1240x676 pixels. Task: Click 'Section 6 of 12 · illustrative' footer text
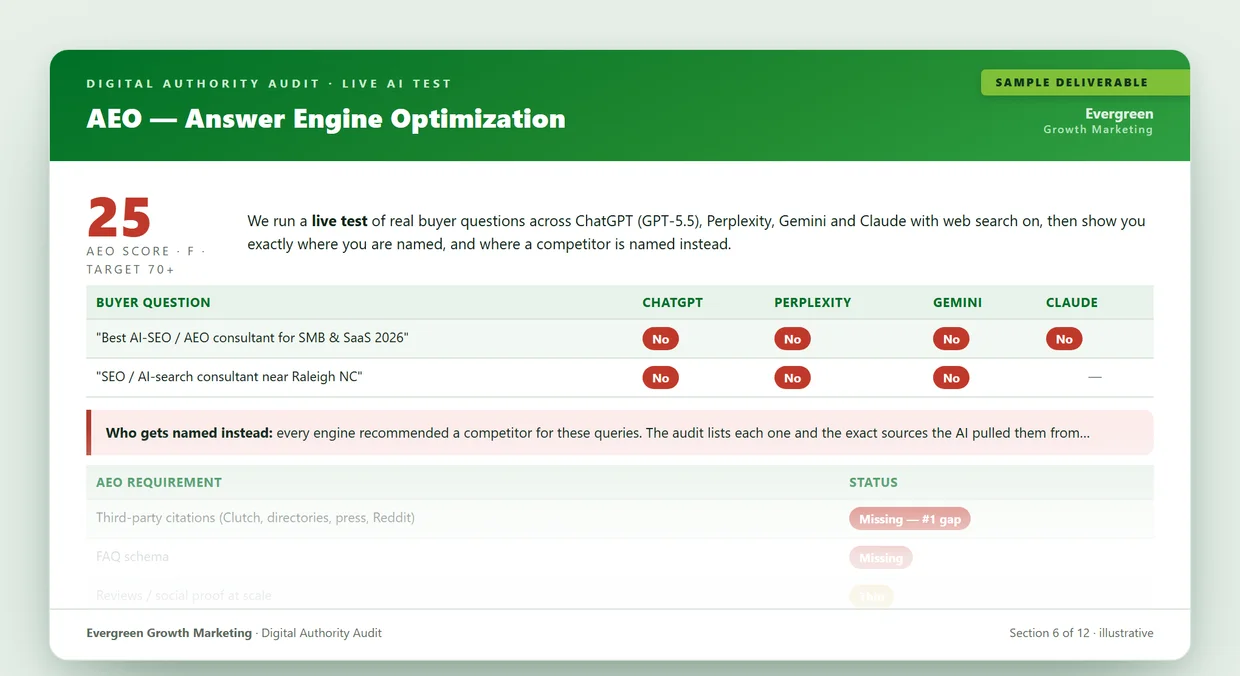coord(1081,633)
